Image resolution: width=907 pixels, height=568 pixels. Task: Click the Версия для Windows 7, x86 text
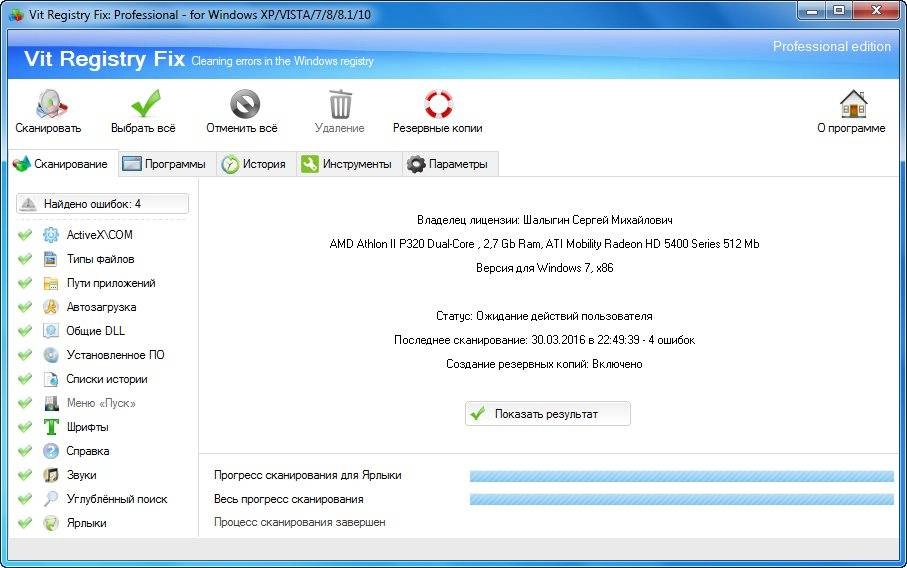(x=544, y=268)
